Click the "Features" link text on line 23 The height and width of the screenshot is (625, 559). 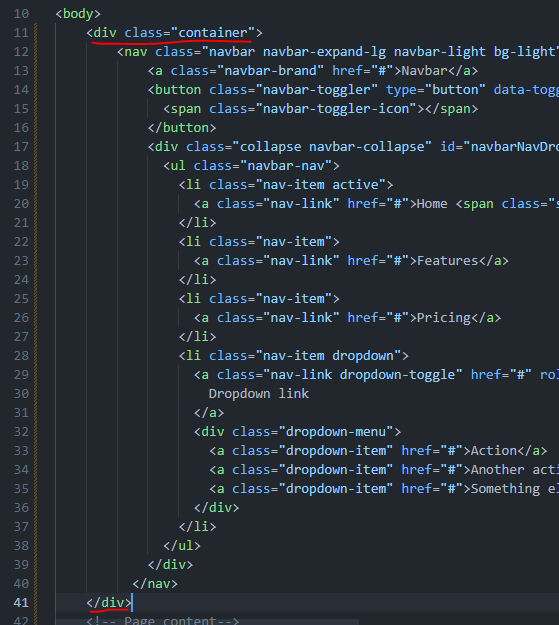(447, 261)
